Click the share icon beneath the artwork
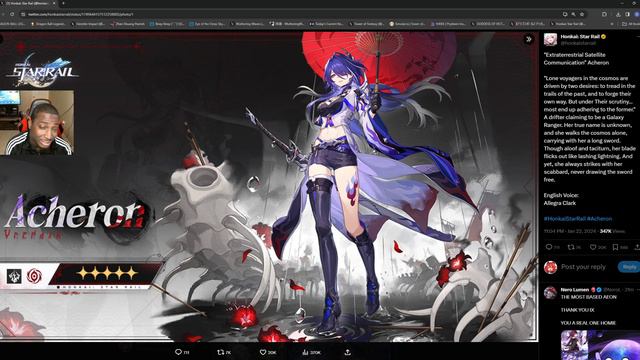The height and width of the screenshot is (360, 640). [x=347, y=352]
